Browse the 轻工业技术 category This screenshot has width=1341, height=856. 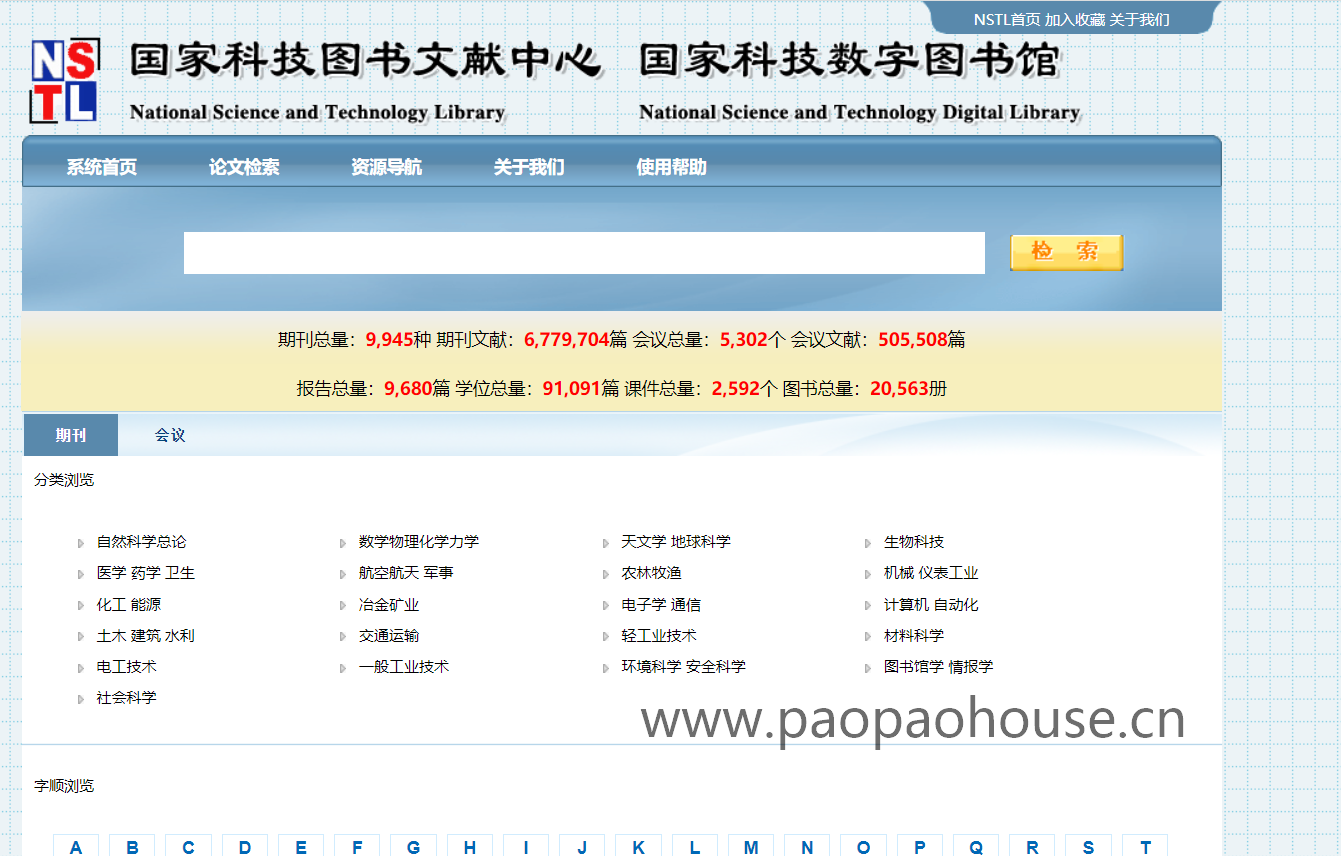(x=659, y=636)
